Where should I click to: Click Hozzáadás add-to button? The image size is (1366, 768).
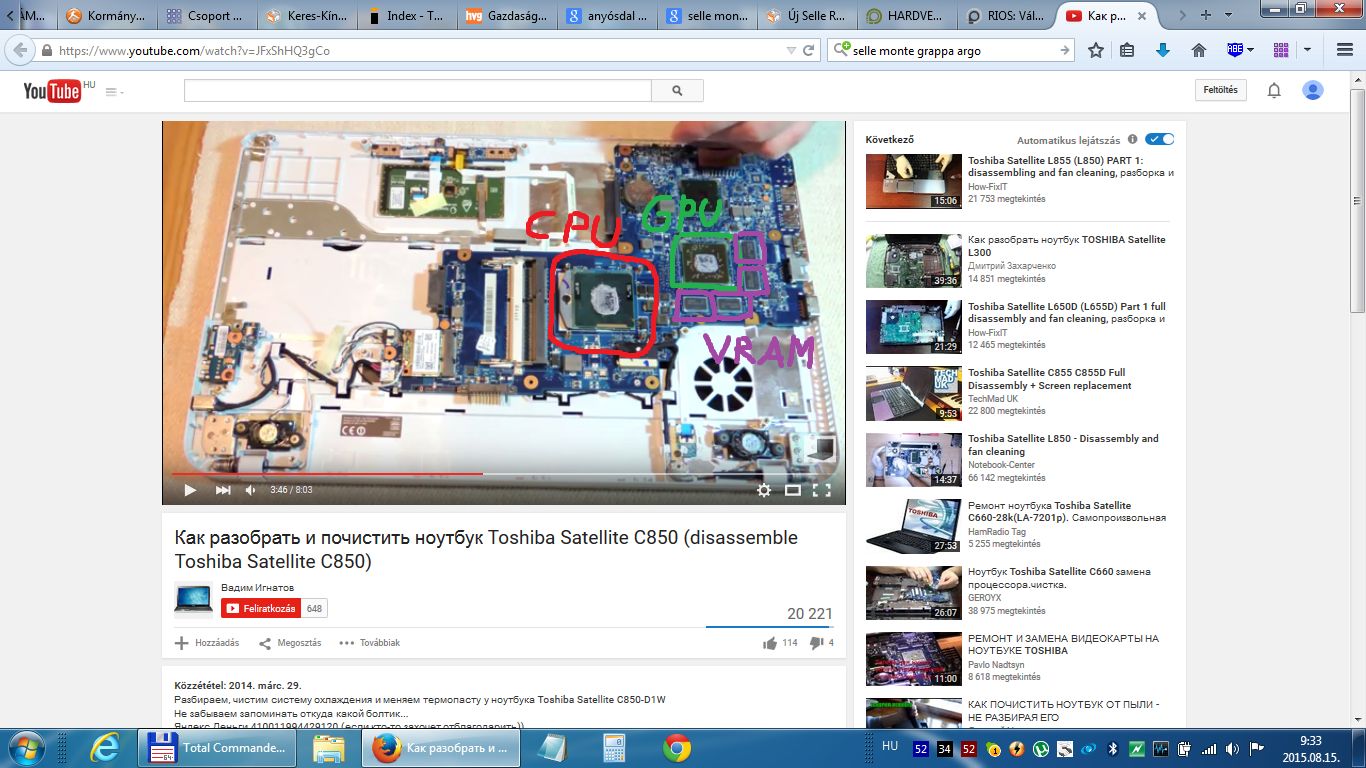[x=207, y=643]
